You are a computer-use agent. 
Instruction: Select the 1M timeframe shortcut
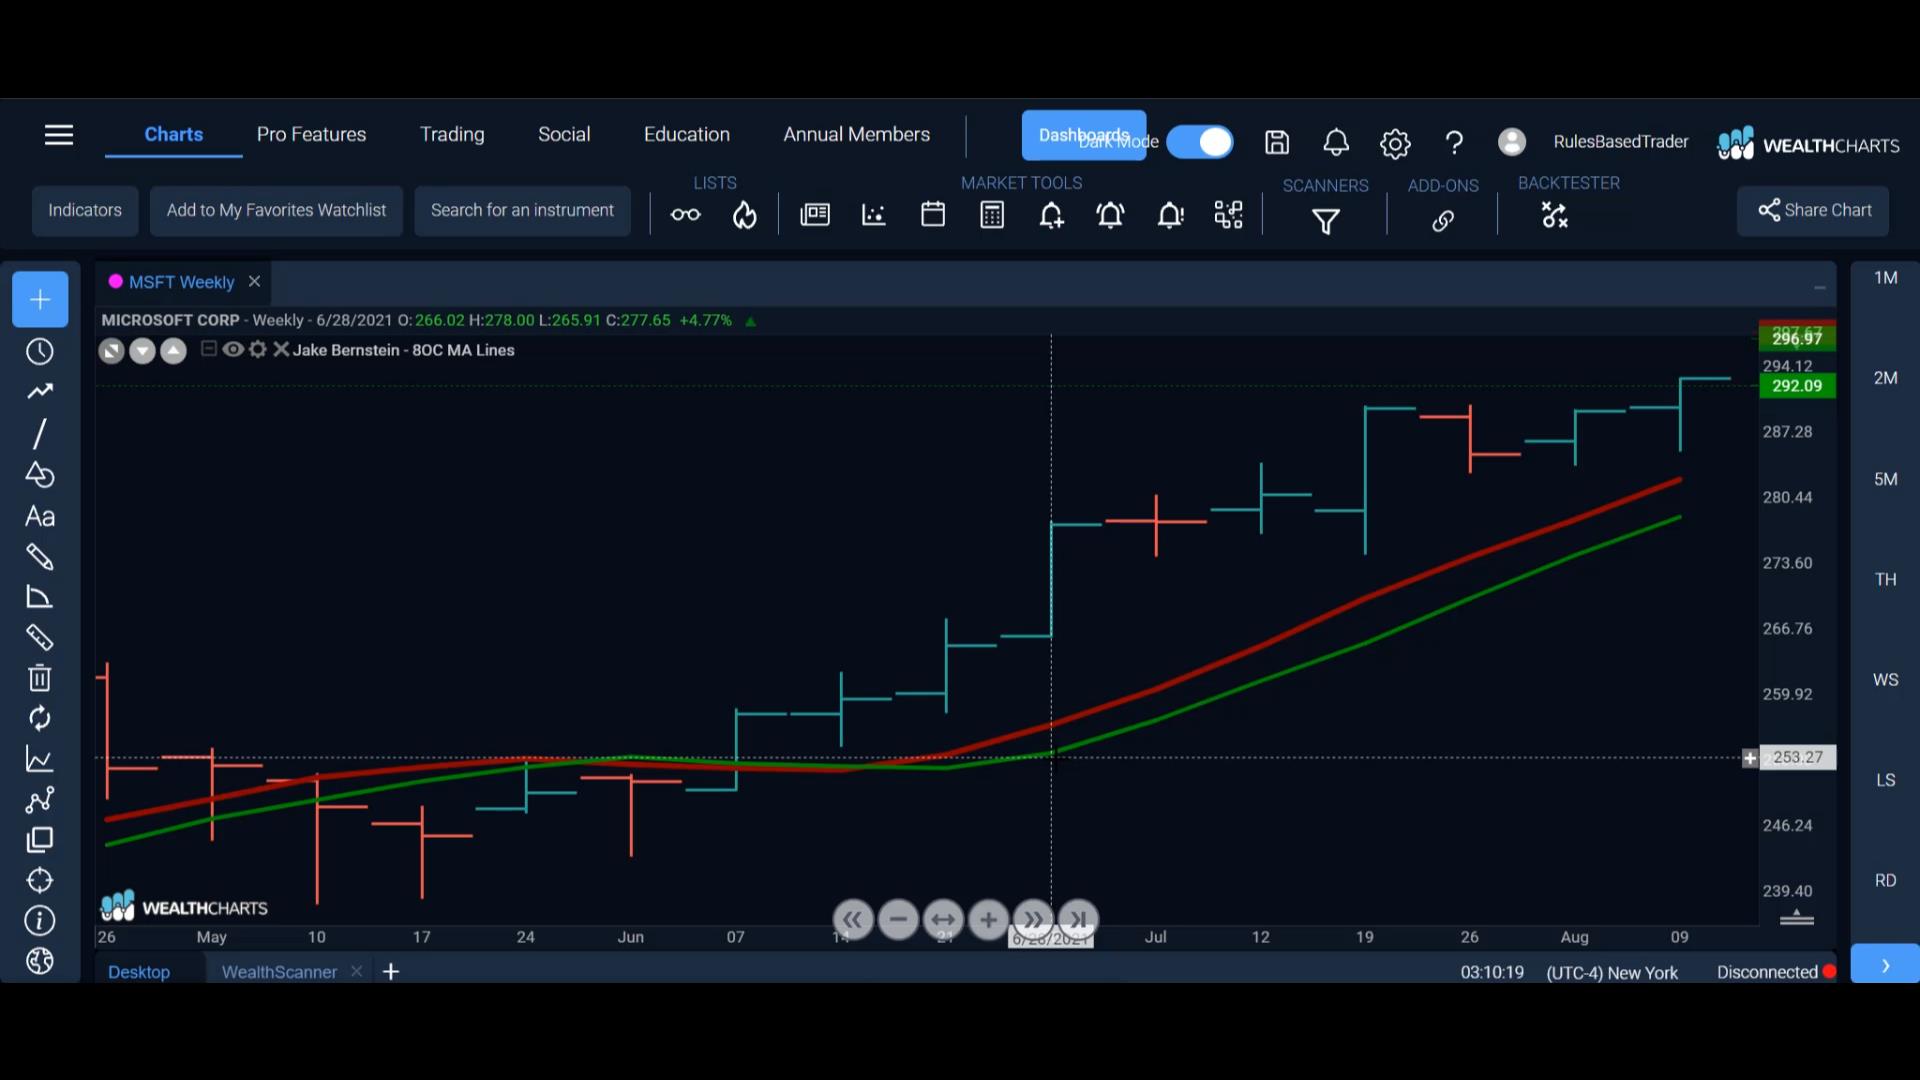click(1885, 278)
